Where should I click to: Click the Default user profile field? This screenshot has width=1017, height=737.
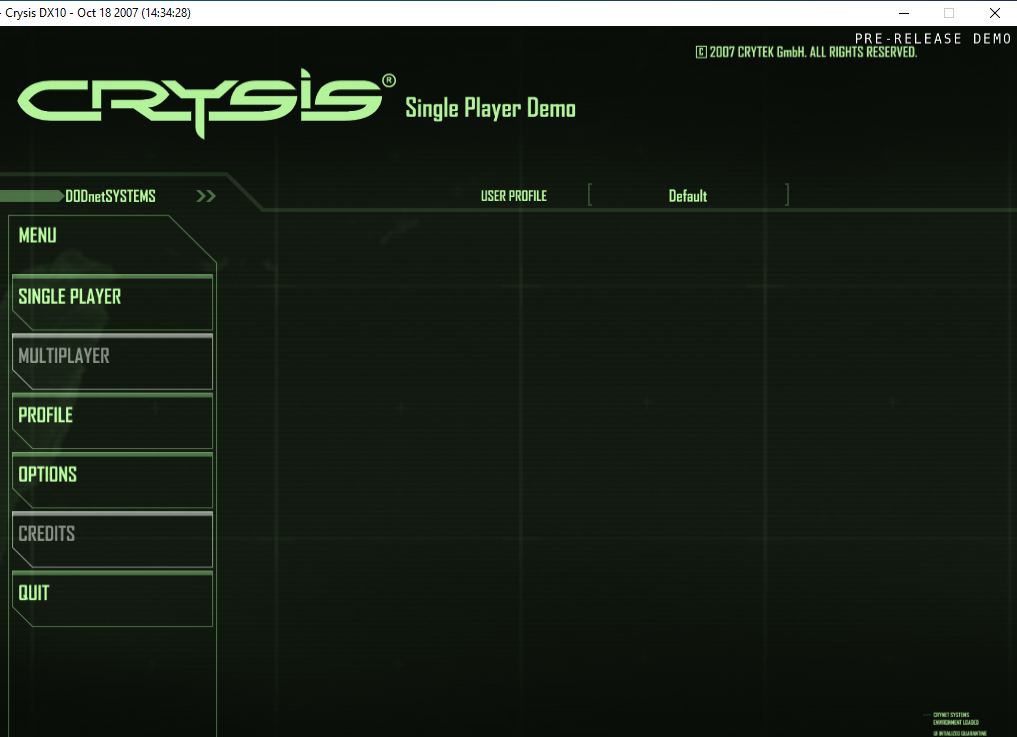[688, 195]
